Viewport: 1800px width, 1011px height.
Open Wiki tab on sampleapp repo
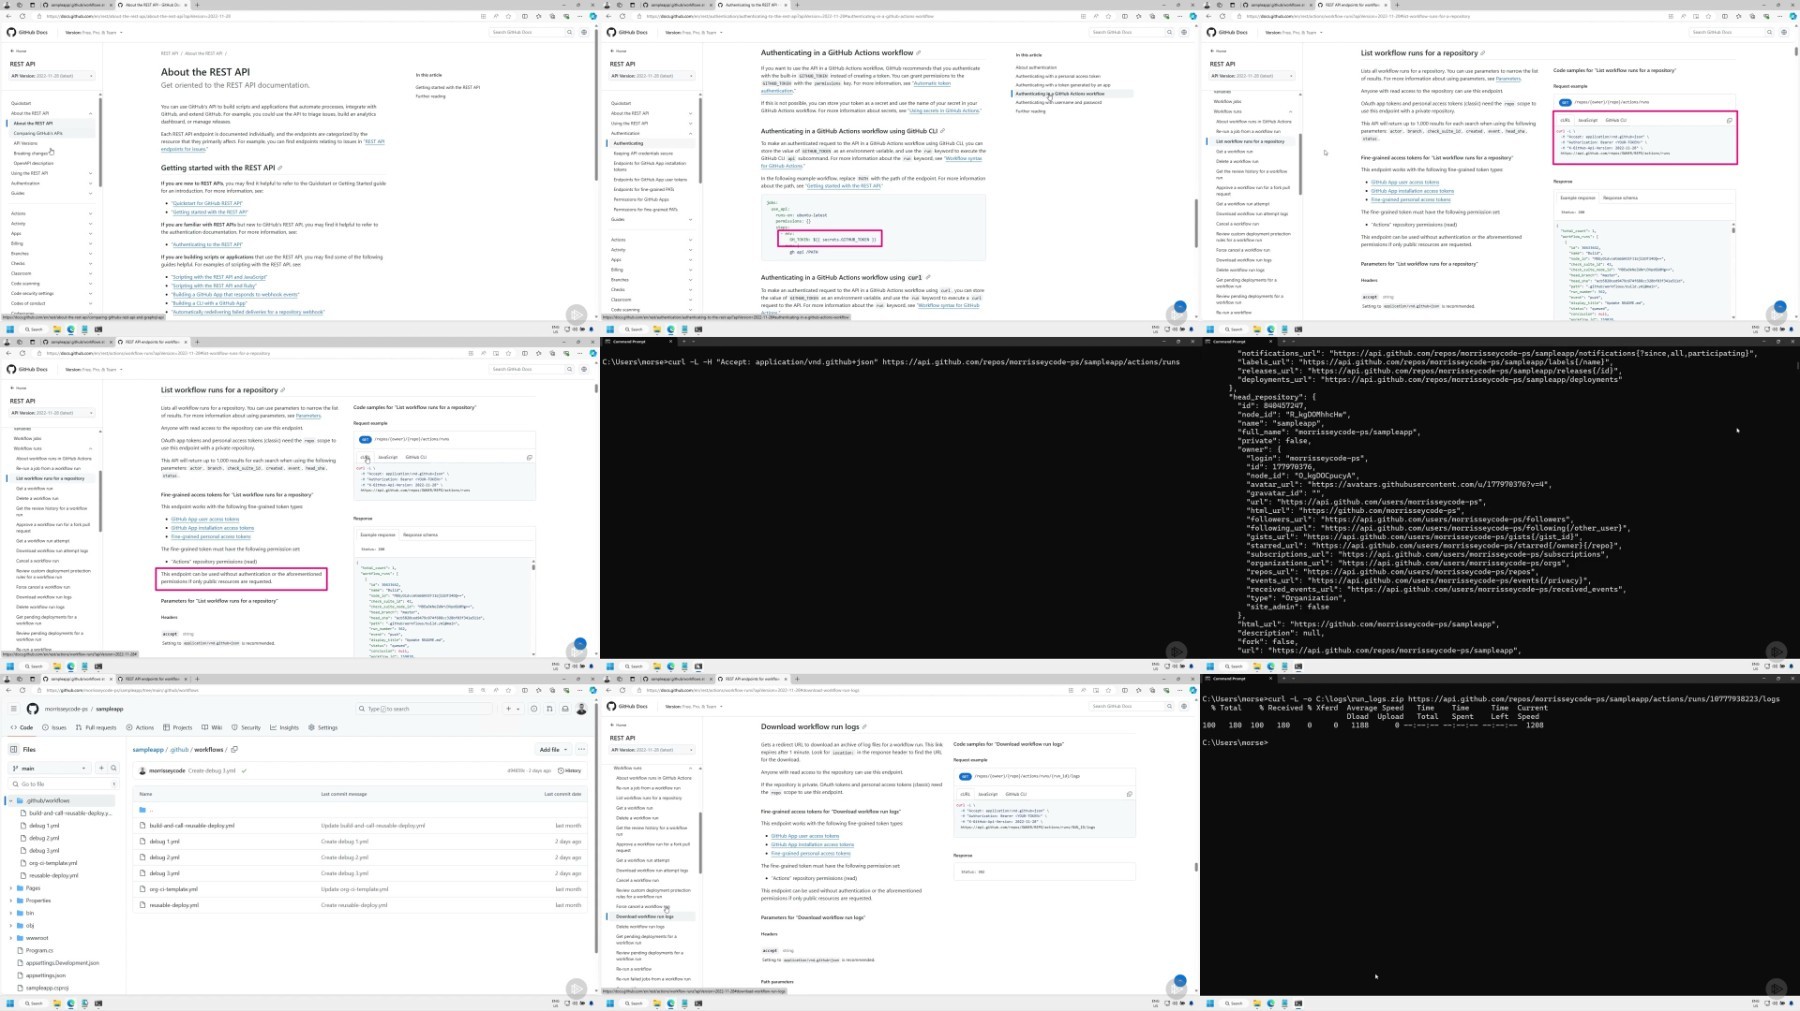pyautogui.click(x=213, y=727)
